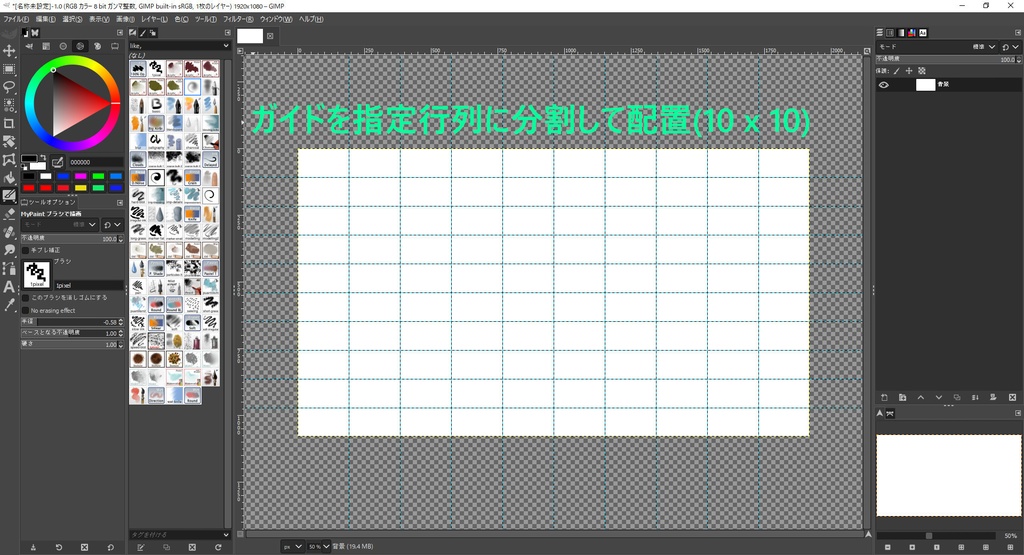1024x555 pixels.
Task: Open brush tag filter dropdown
Action: pyautogui.click(x=226, y=46)
